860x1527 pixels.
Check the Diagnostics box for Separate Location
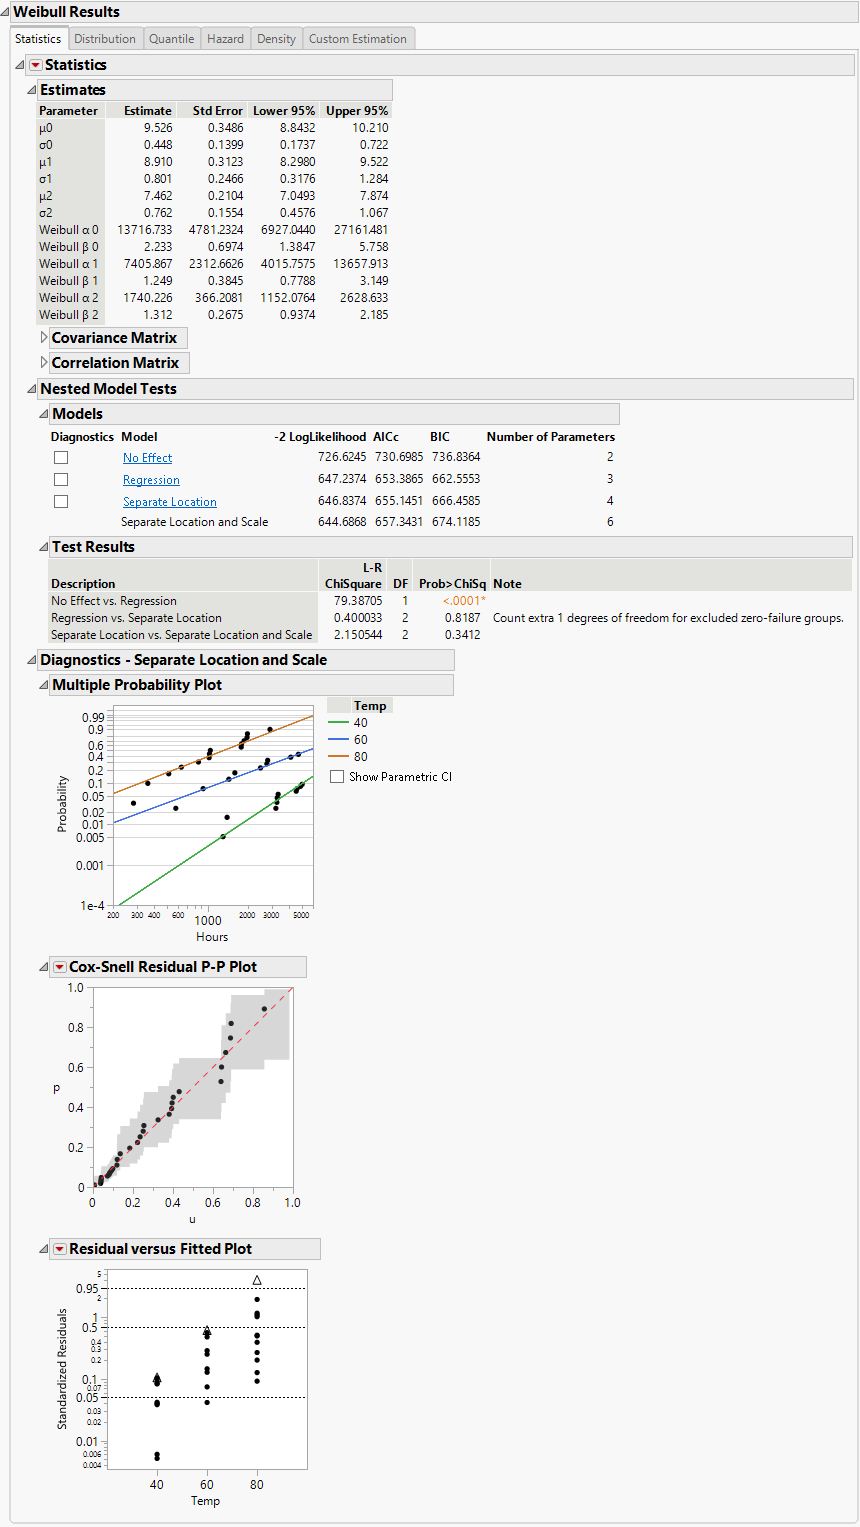(x=60, y=501)
